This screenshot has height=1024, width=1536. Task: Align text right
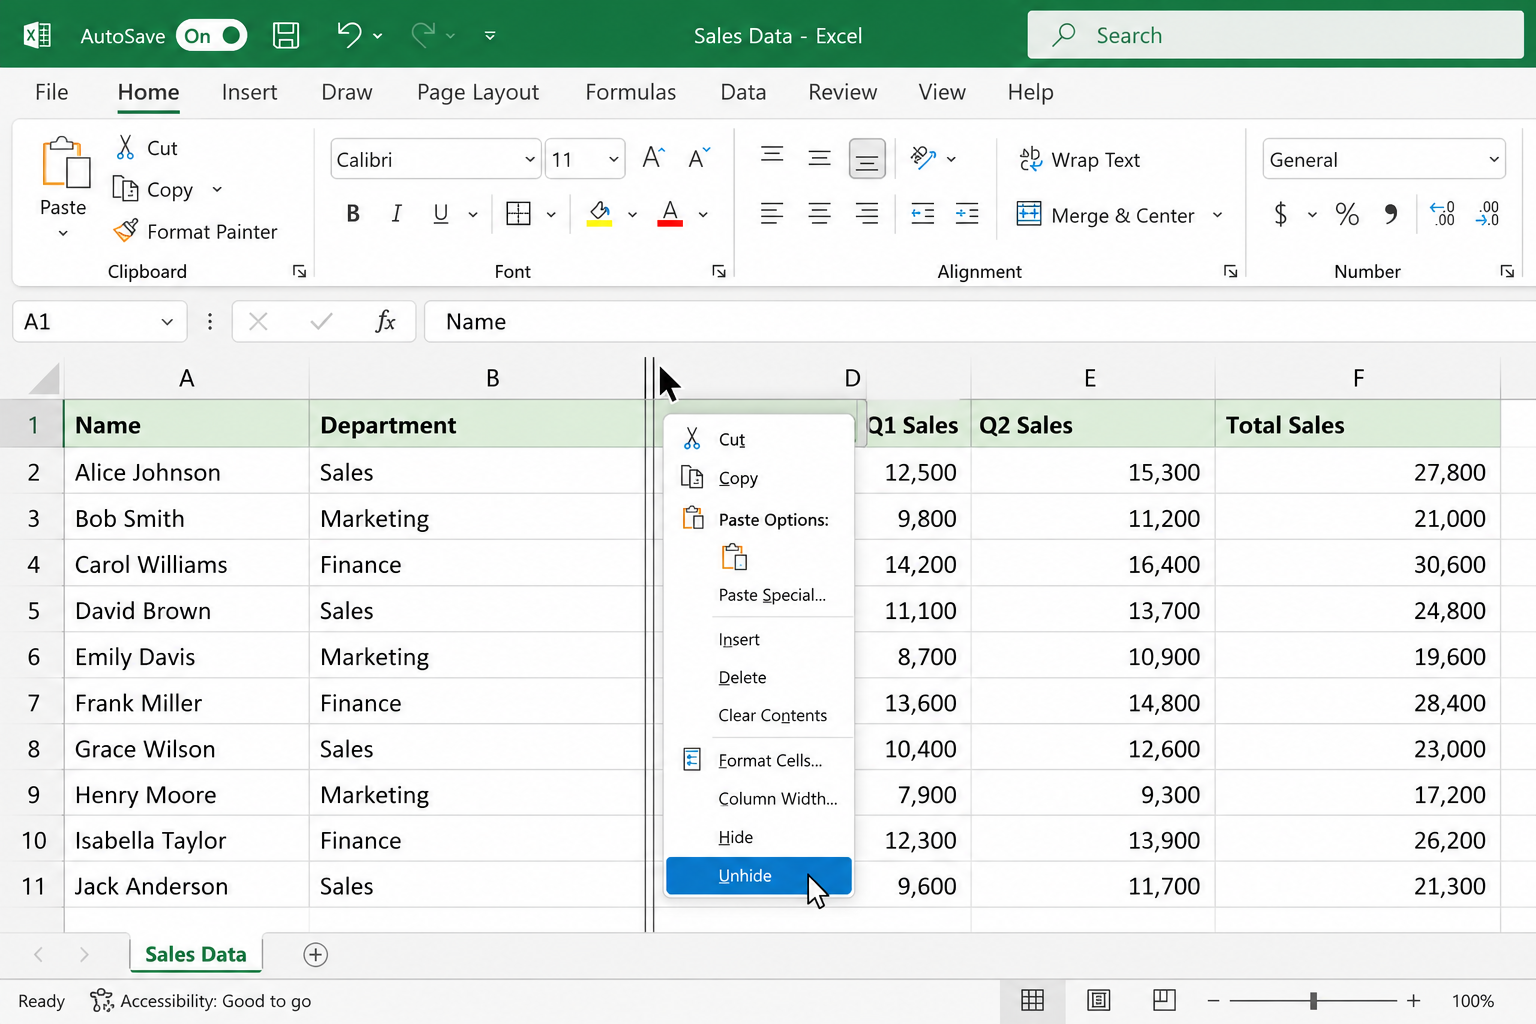pos(867,213)
